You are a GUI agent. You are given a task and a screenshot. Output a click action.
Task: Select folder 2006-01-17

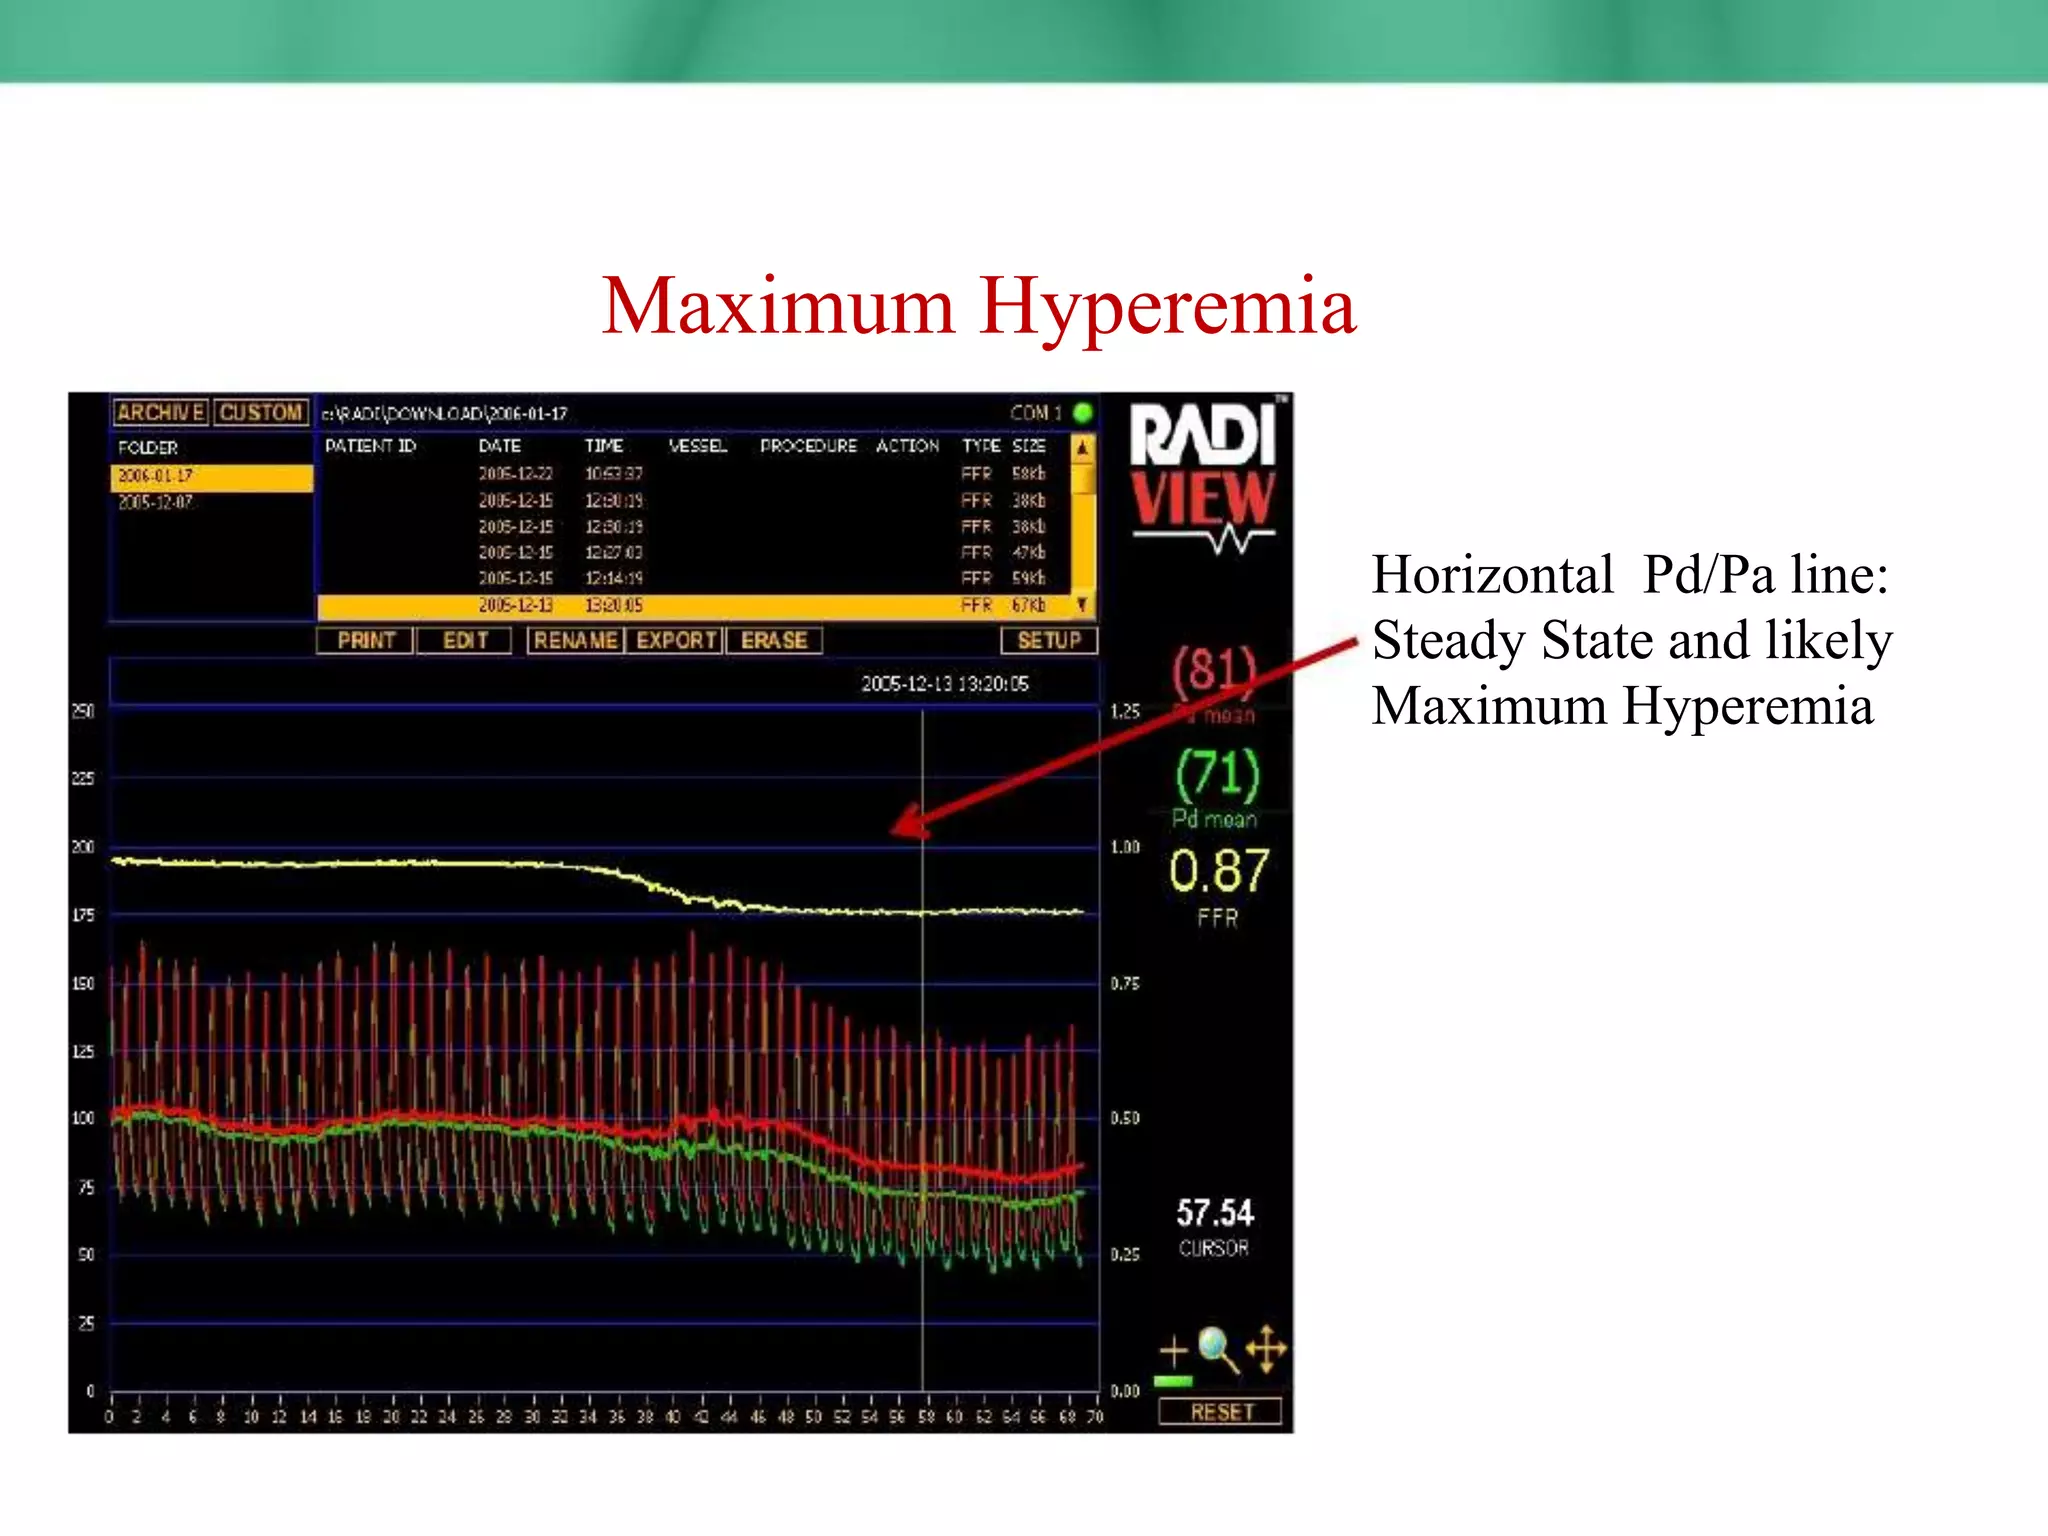click(211, 476)
